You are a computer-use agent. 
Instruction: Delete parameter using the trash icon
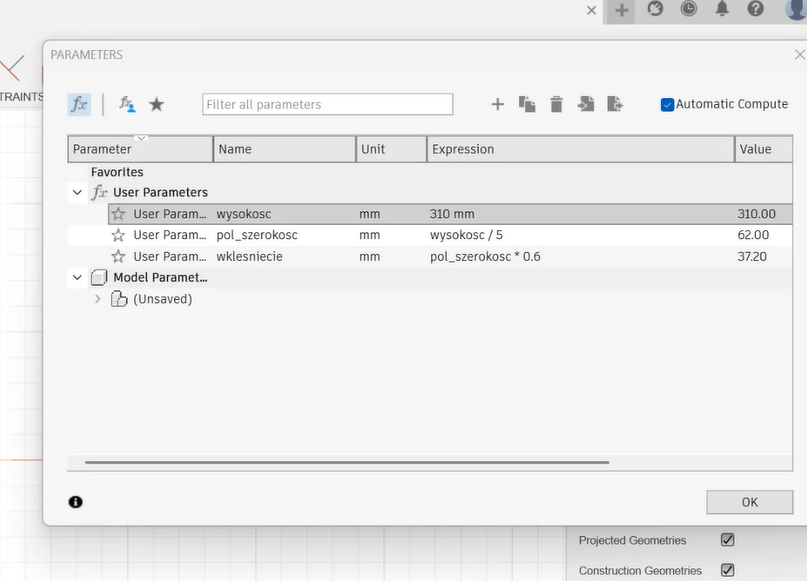(556, 104)
